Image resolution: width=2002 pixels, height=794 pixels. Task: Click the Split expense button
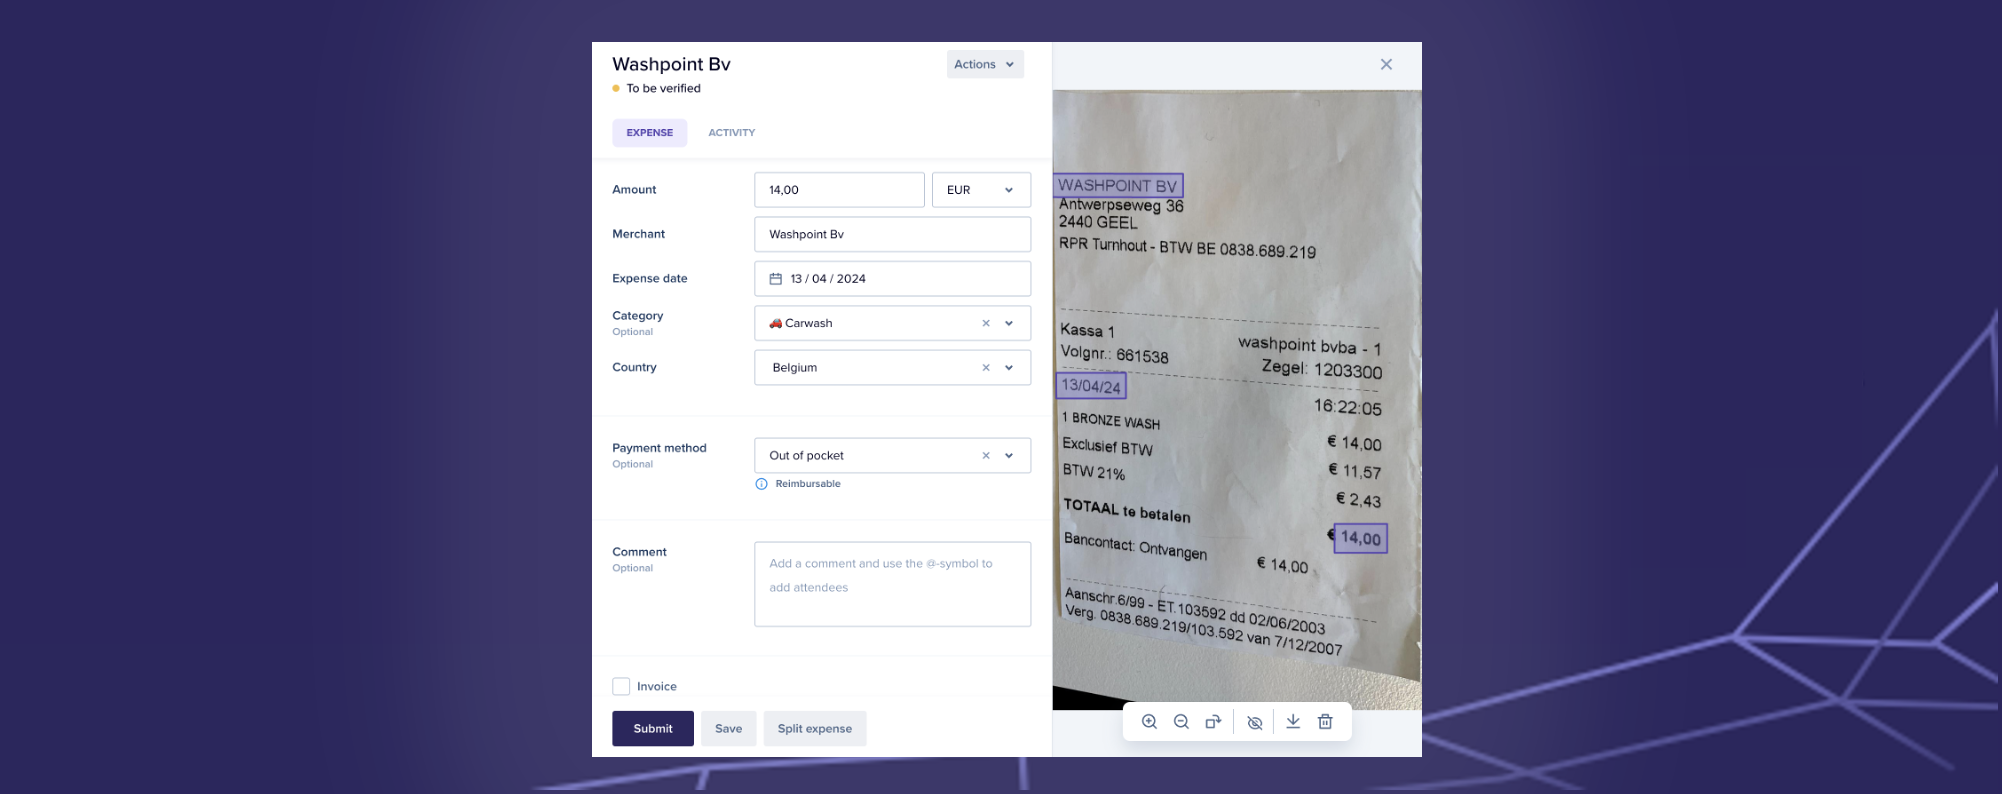tap(815, 729)
